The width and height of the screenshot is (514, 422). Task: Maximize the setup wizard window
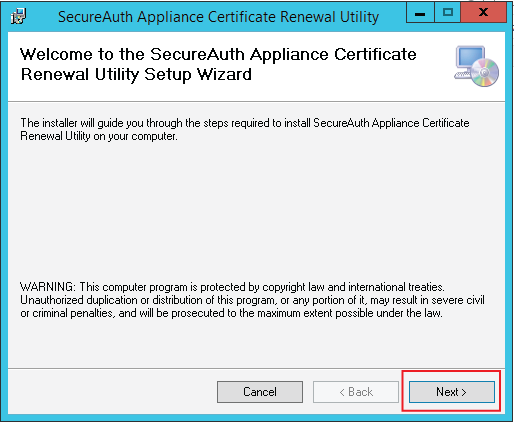448,13
